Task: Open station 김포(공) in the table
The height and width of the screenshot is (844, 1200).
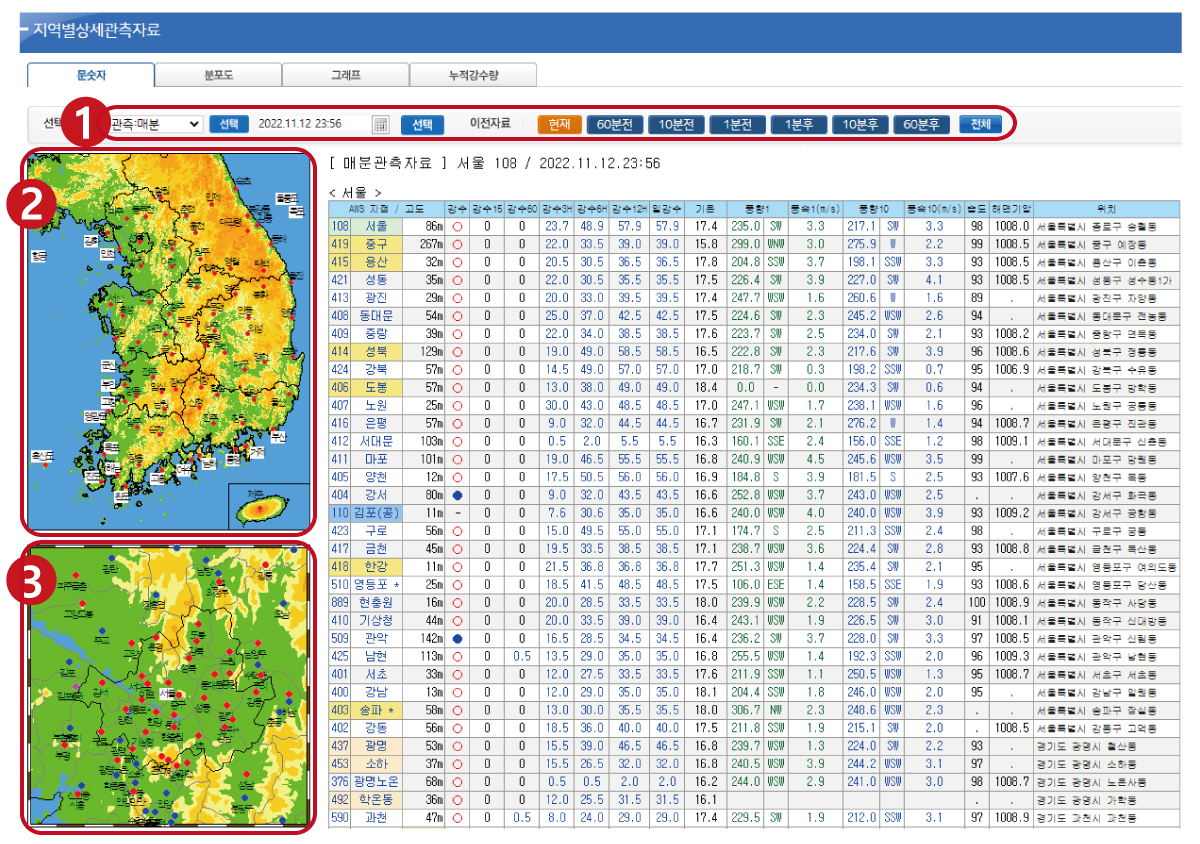Action: click(x=376, y=513)
